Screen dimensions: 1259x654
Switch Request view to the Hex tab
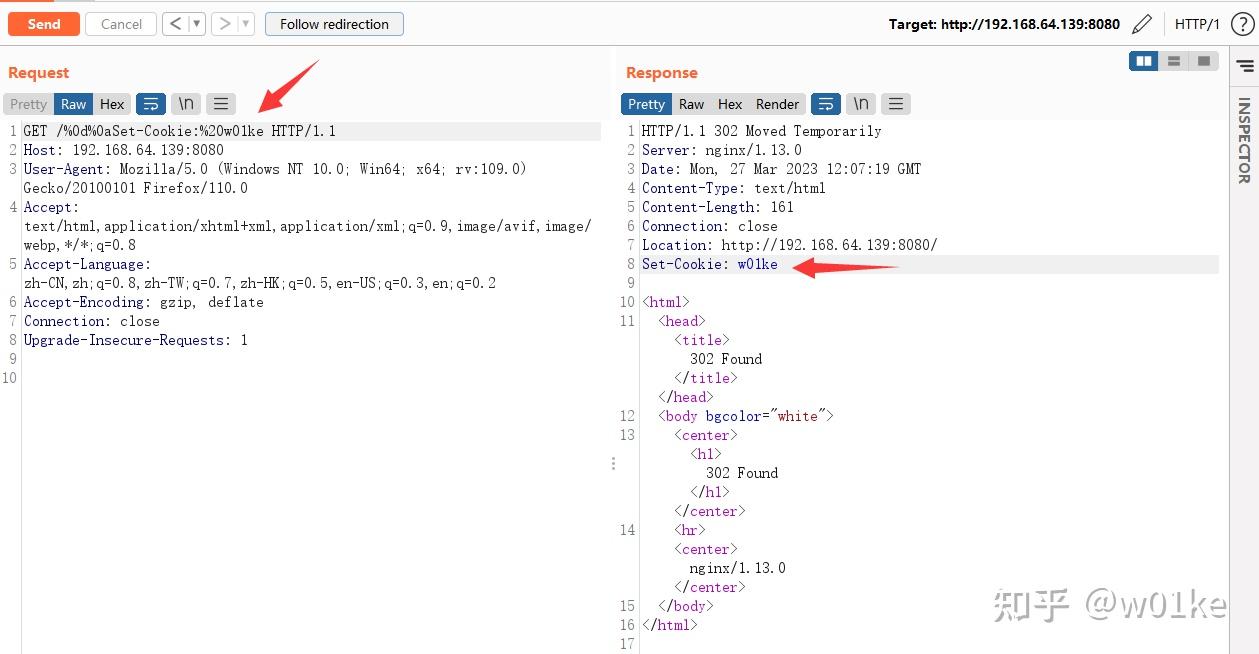tap(112, 104)
